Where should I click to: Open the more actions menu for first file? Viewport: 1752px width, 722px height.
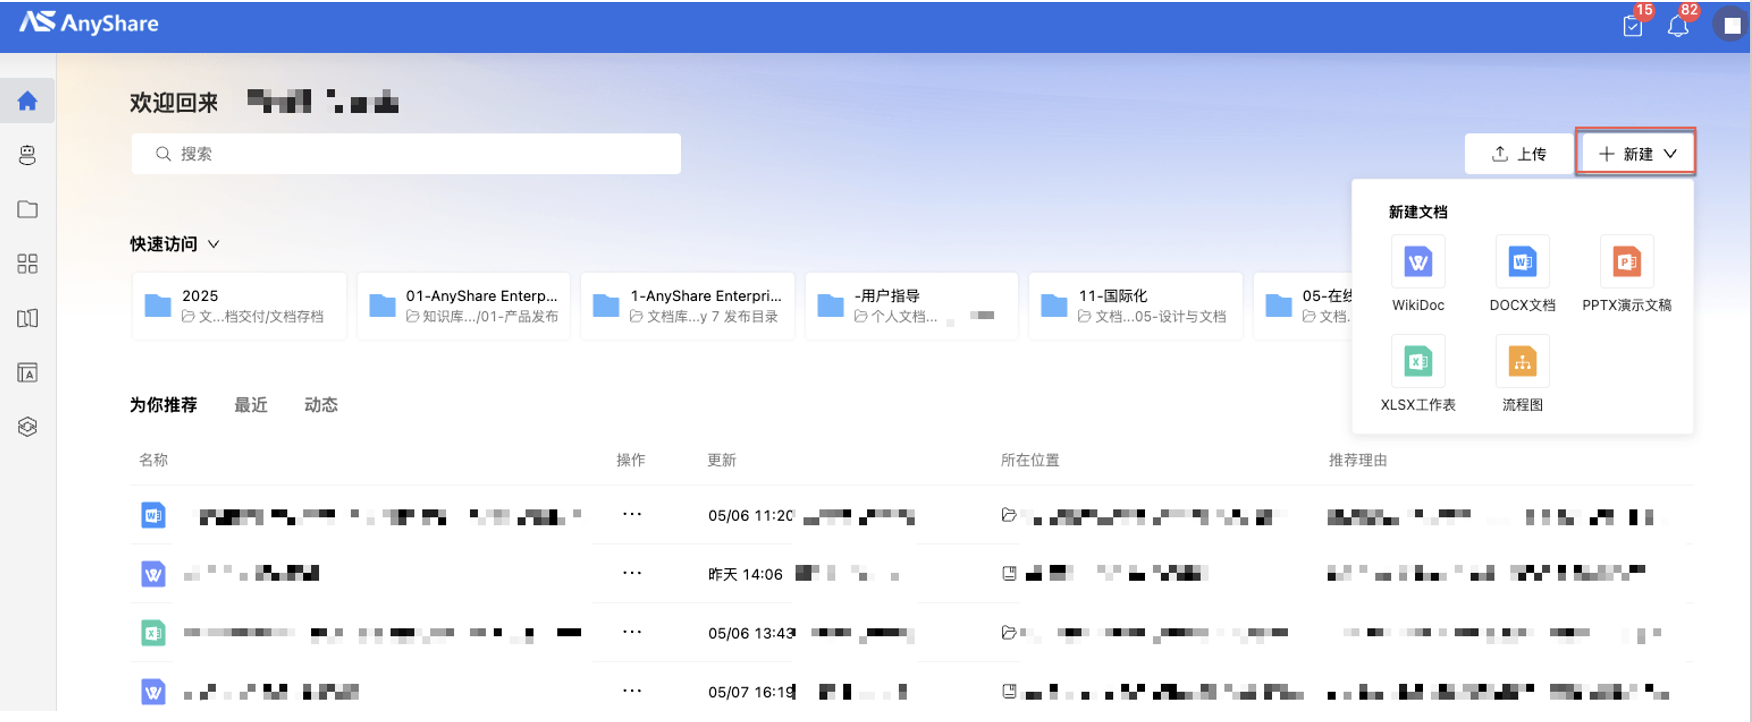(x=632, y=515)
